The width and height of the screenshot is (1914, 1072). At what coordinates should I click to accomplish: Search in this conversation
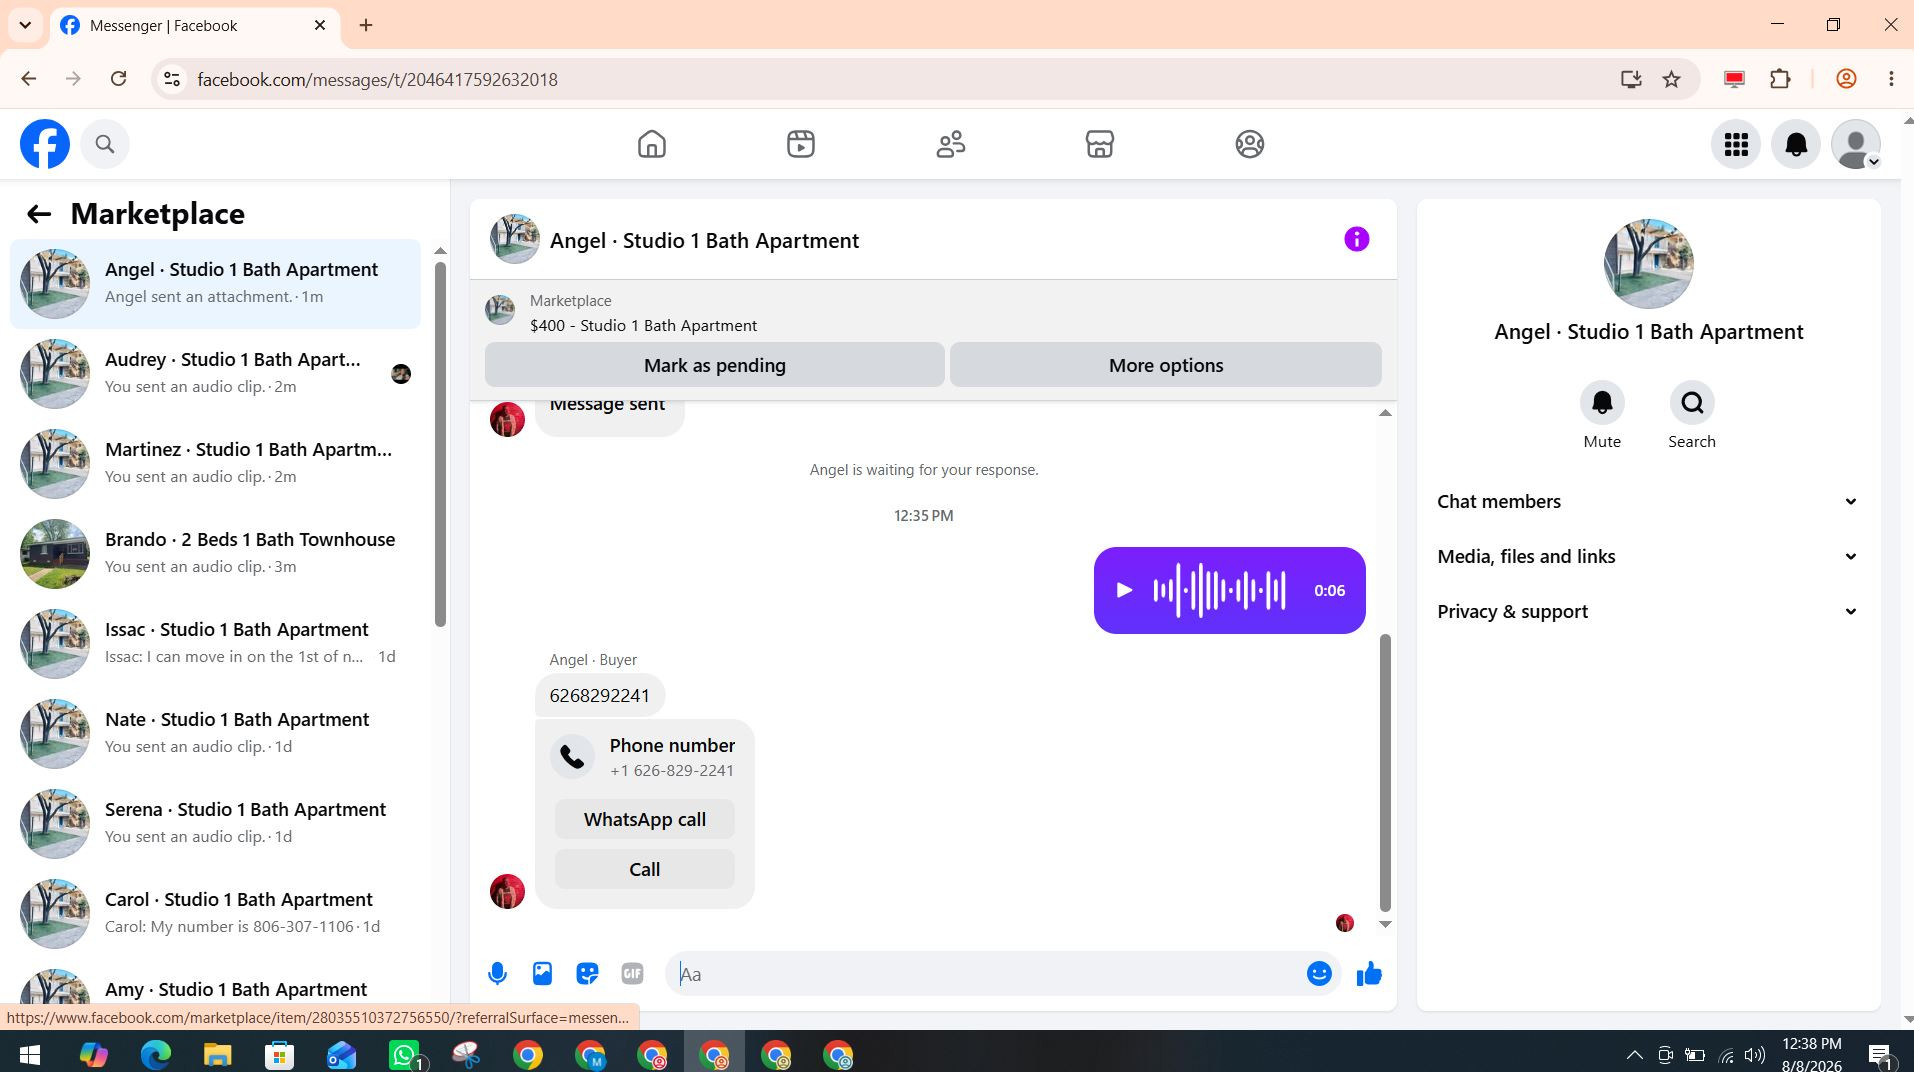click(x=1692, y=403)
